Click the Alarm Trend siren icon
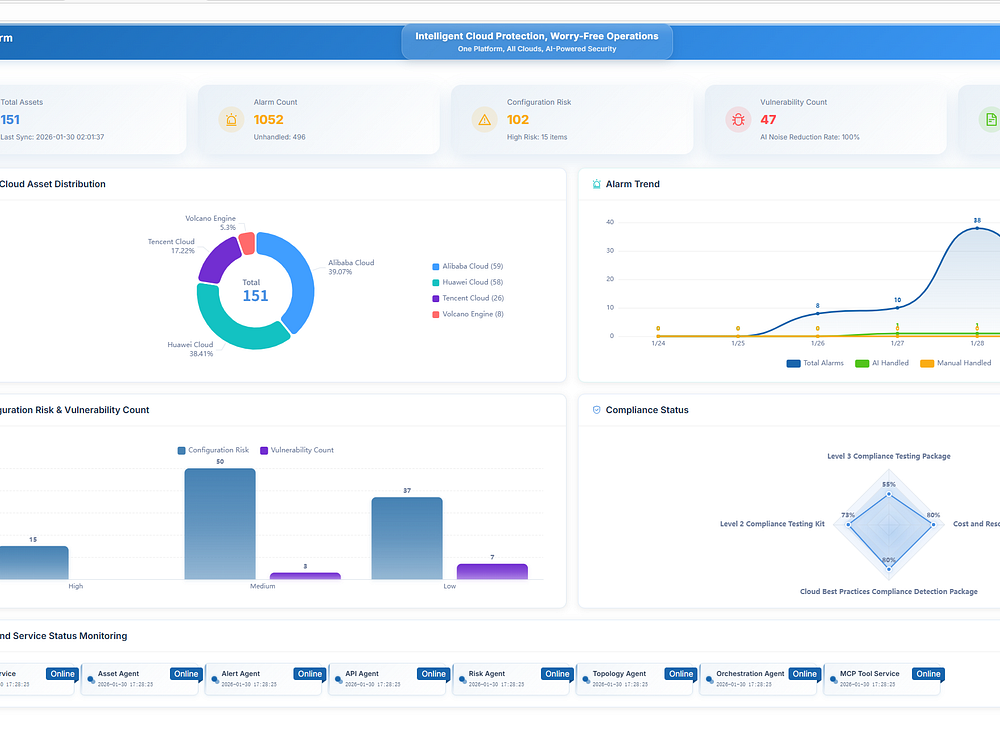The height and width of the screenshot is (750, 1000). pyautogui.click(x=596, y=184)
